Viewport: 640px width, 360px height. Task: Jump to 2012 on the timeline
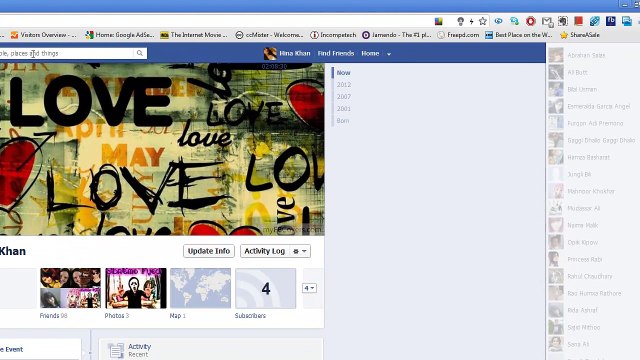344,84
